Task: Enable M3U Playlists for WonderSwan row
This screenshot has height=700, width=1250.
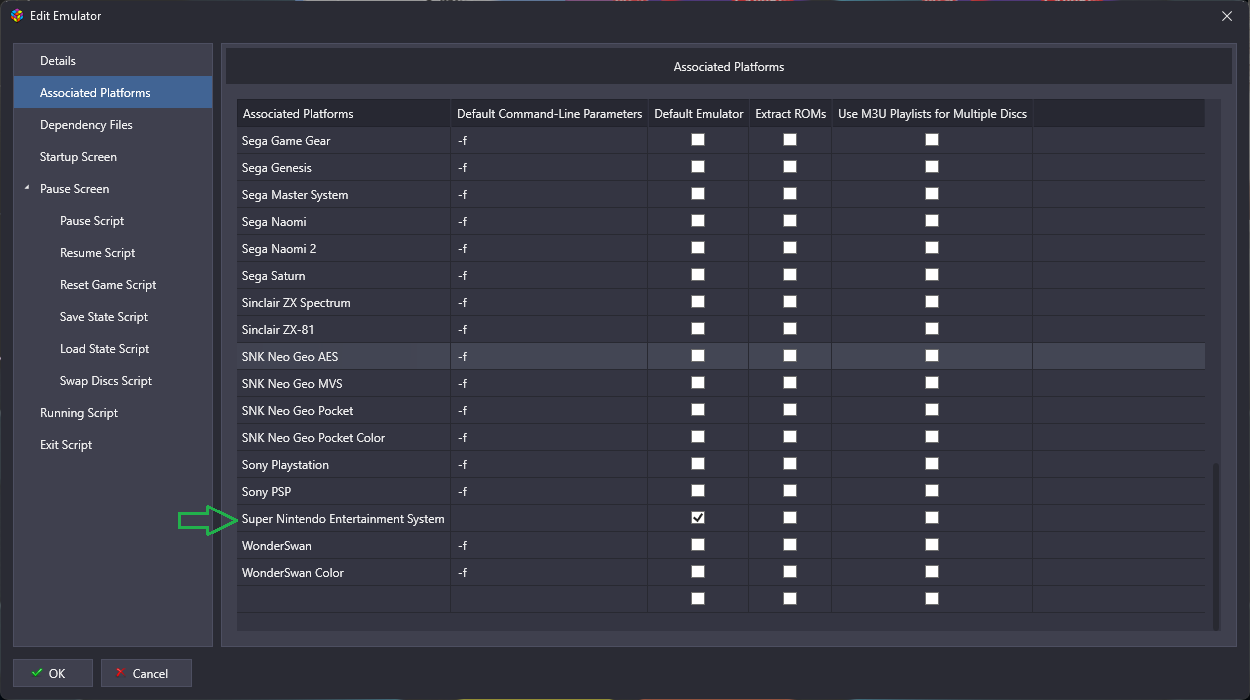Action: 932,545
